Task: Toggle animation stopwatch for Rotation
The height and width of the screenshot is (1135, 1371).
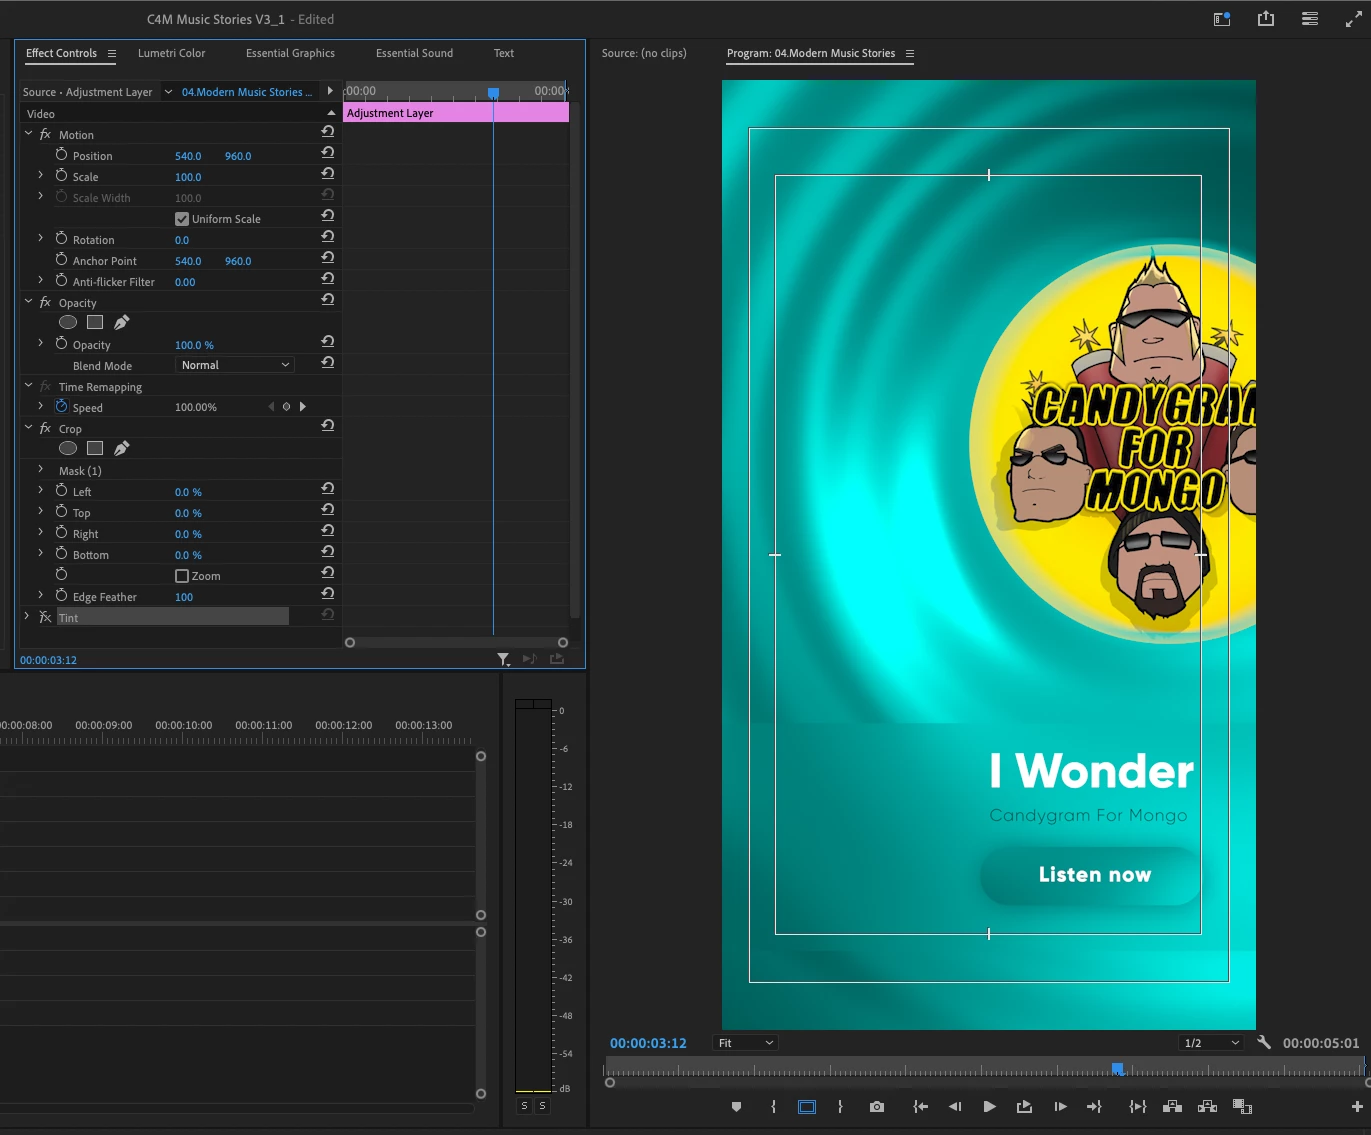Action: click(x=61, y=239)
